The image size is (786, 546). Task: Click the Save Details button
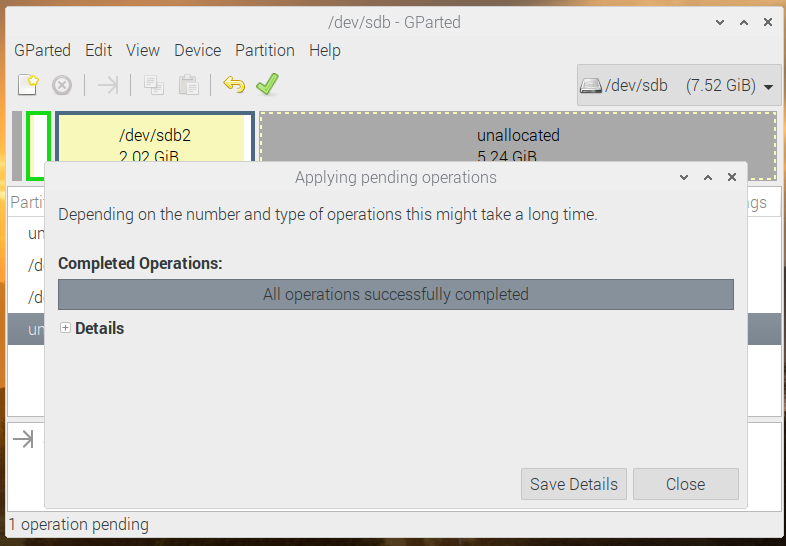(x=574, y=484)
